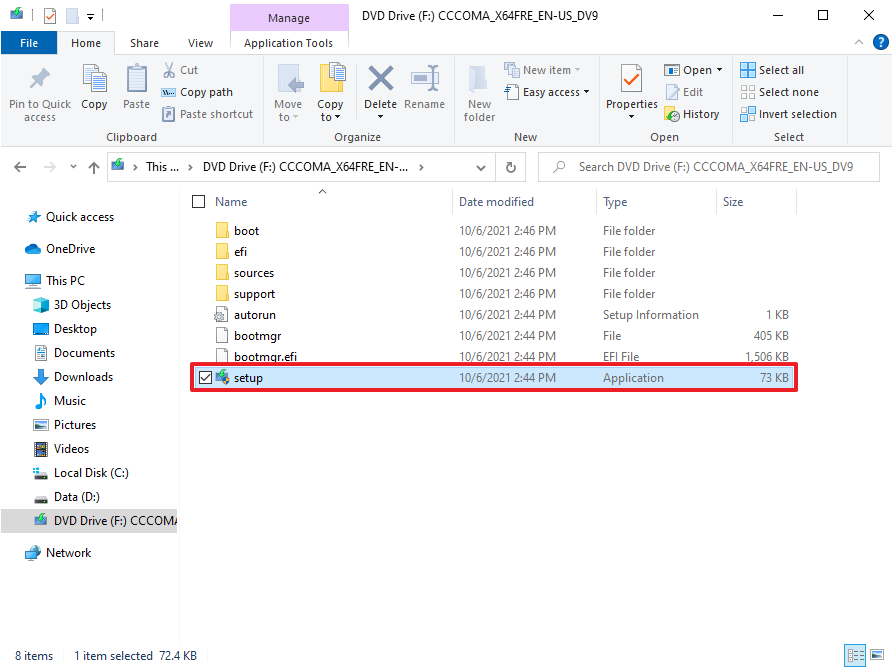893x668 pixels.
Task: Select the bootmgr.efi file
Action: click(493, 356)
